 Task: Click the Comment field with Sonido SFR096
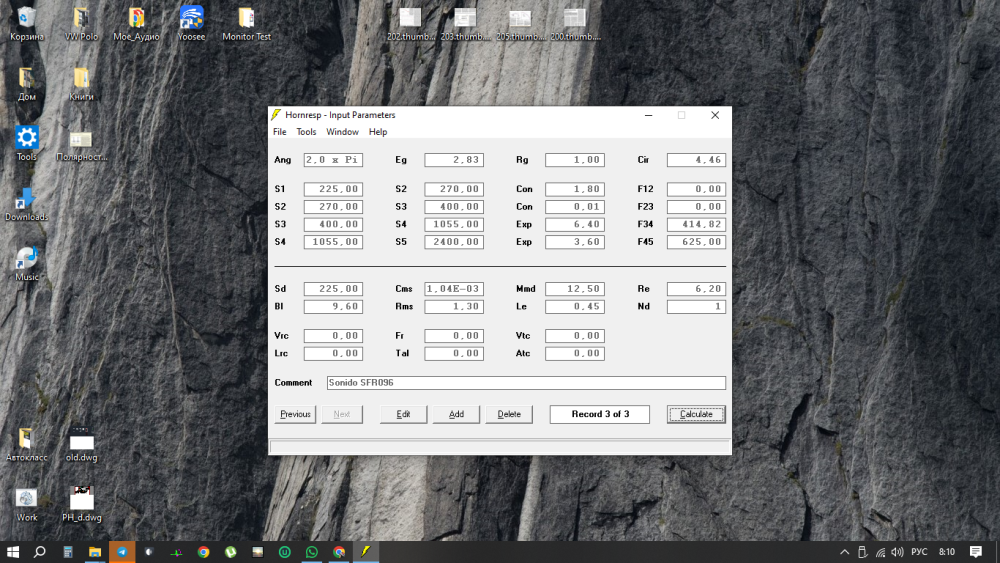[x=526, y=383]
